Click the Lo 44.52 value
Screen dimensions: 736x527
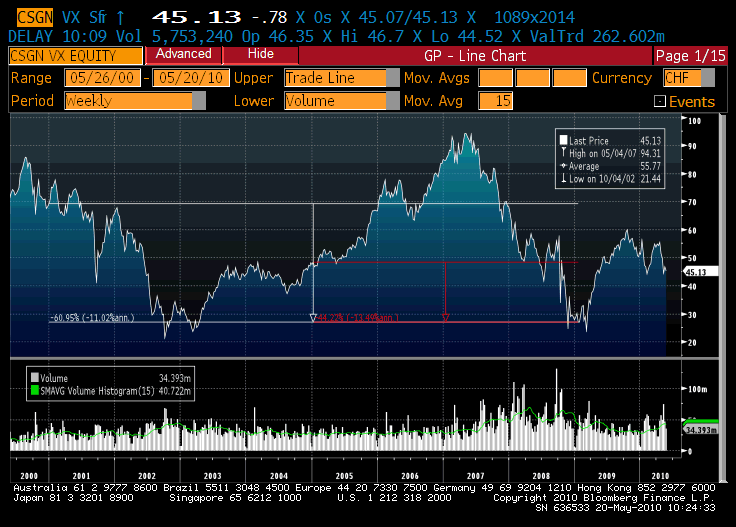(467, 37)
